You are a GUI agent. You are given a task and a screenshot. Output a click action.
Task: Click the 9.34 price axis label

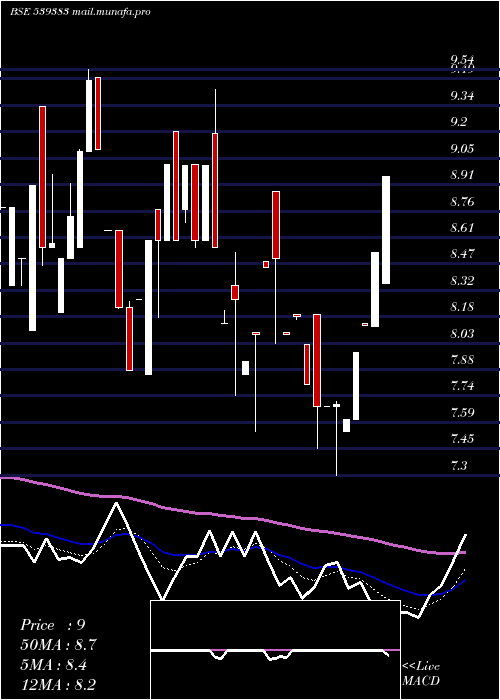pyautogui.click(x=462, y=96)
